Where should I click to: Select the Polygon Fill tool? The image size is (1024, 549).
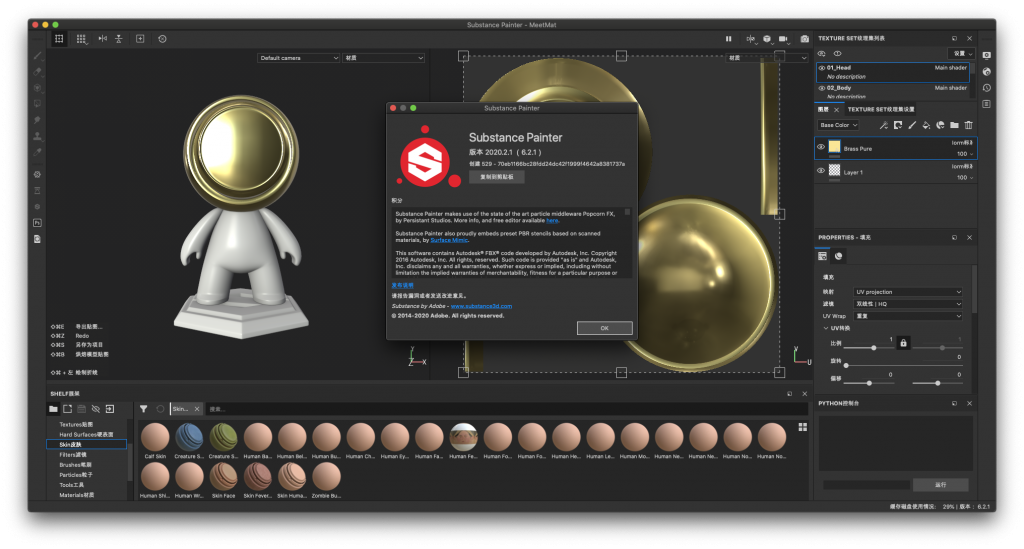(37, 104)
